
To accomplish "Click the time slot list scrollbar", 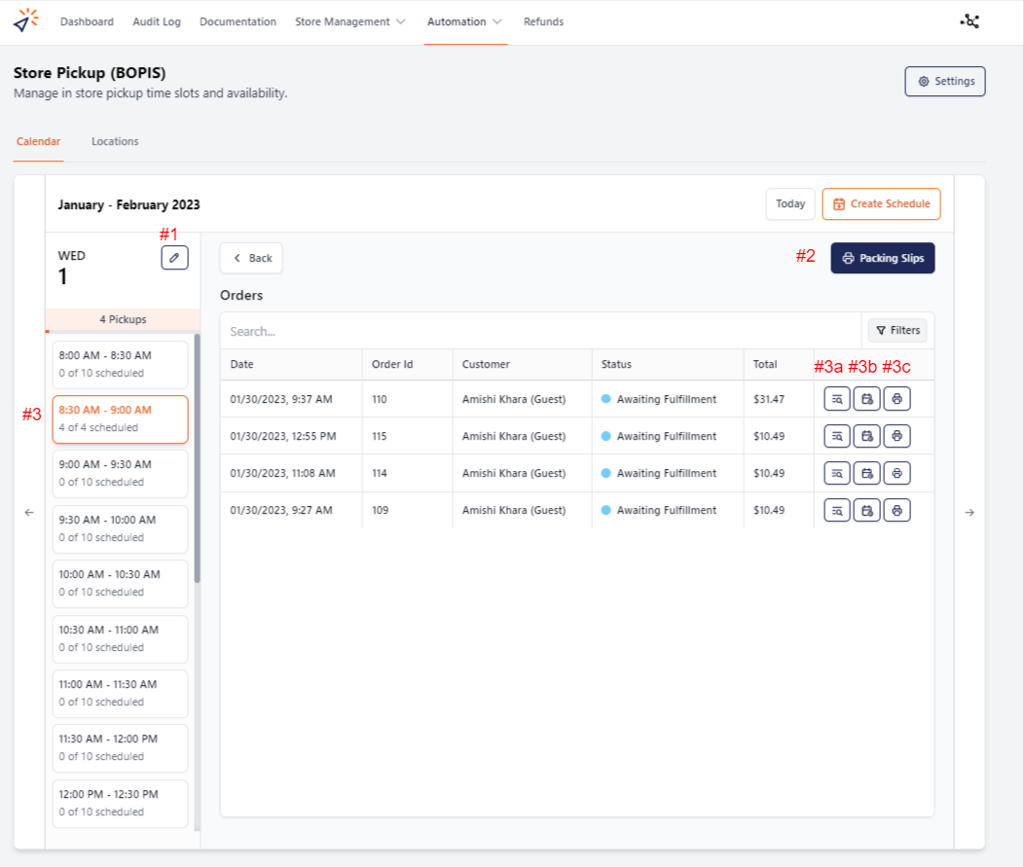I will (197, 458).
